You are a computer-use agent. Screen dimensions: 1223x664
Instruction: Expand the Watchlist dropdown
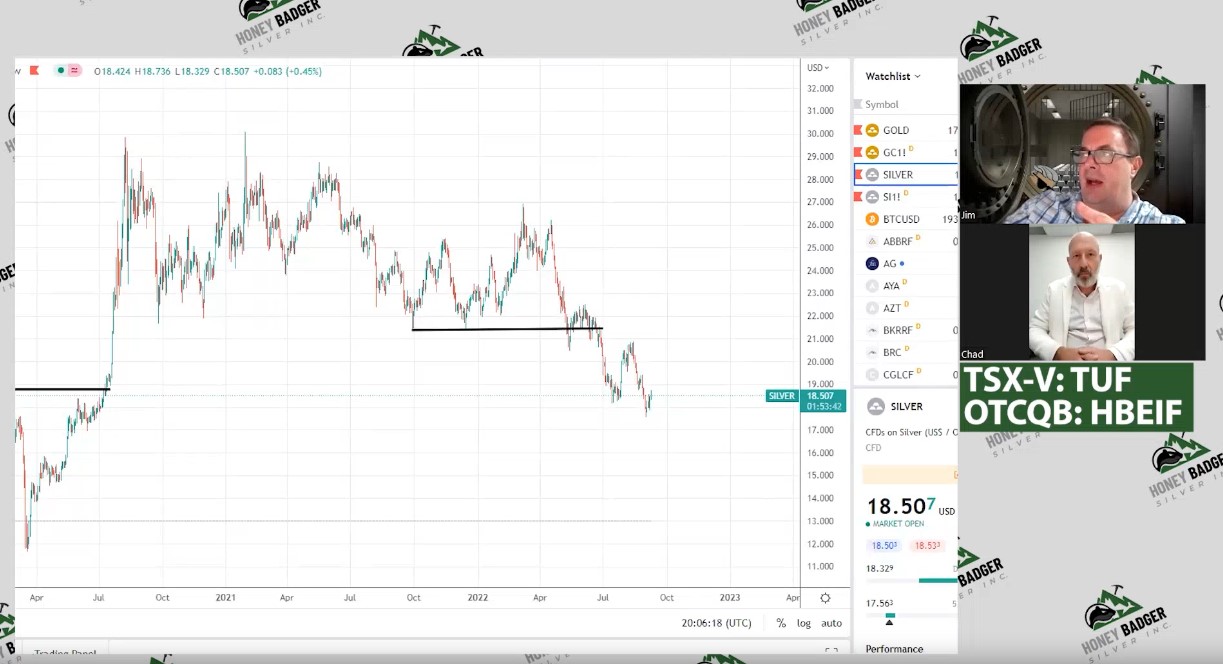[893, 76]
